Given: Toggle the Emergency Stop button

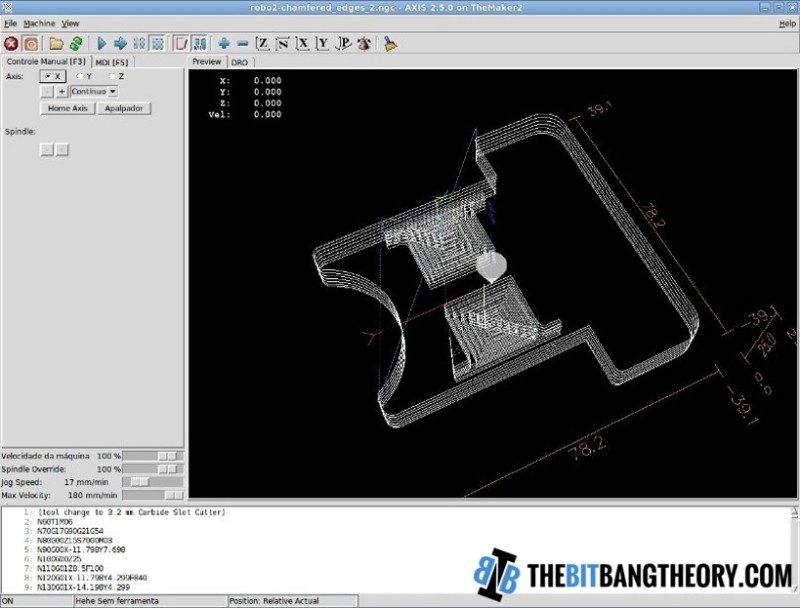Looking at the screenshot, I should tap(11, 43).
